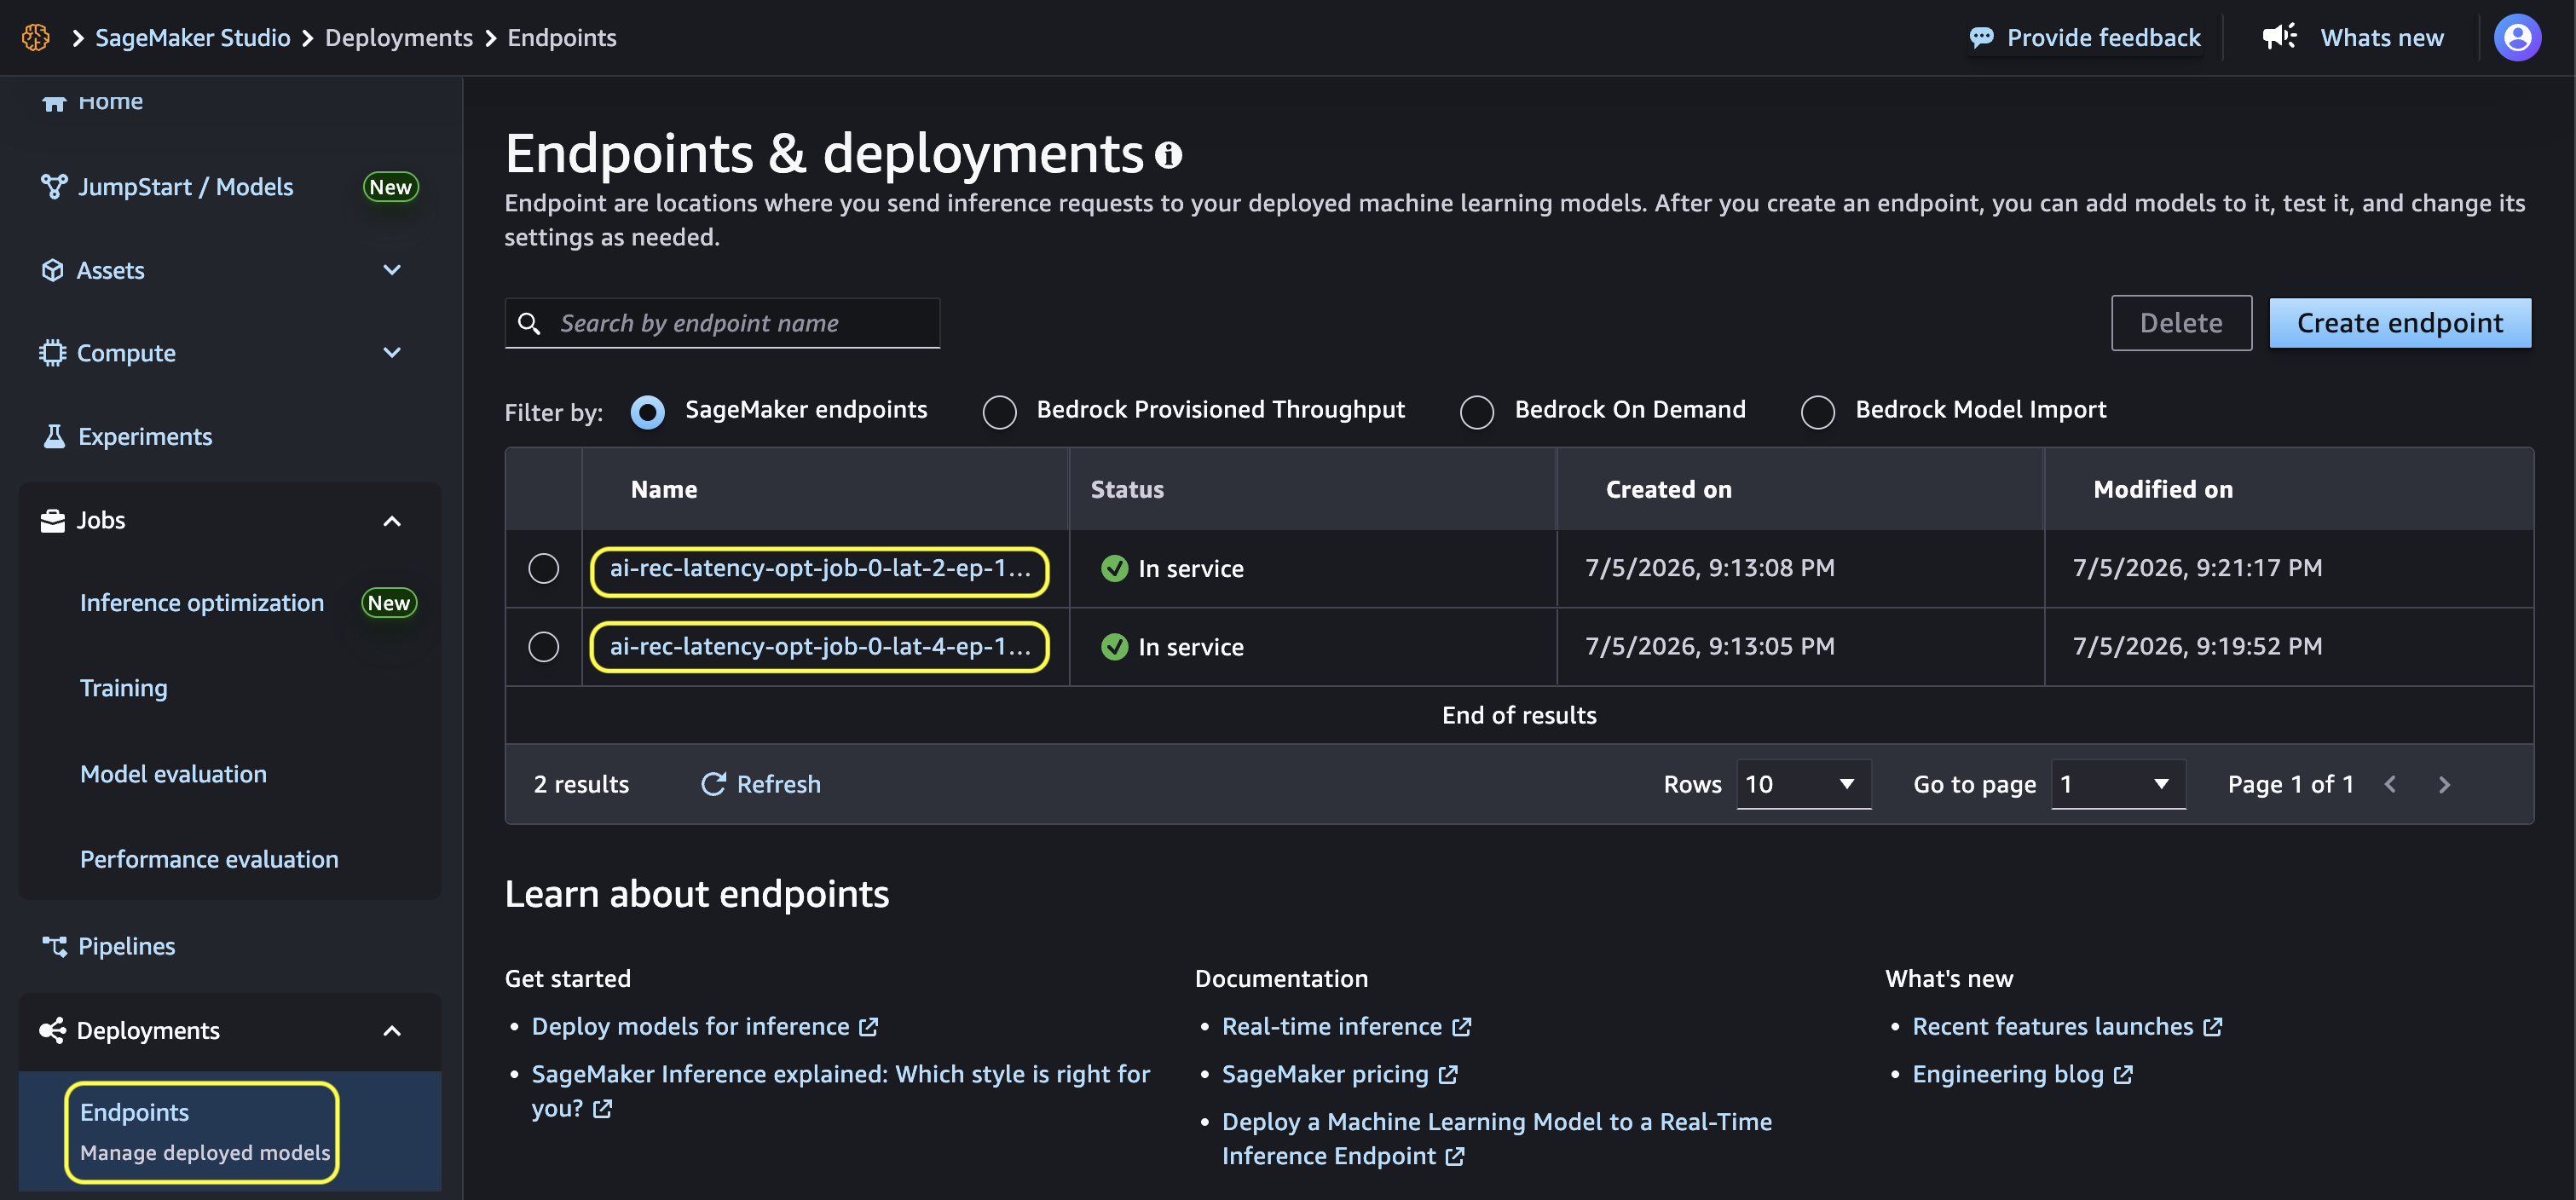The width and height of the screenshot is (2576, 1200).
Task: Click the Experiments flask icon
Action: tap(54, 436)
